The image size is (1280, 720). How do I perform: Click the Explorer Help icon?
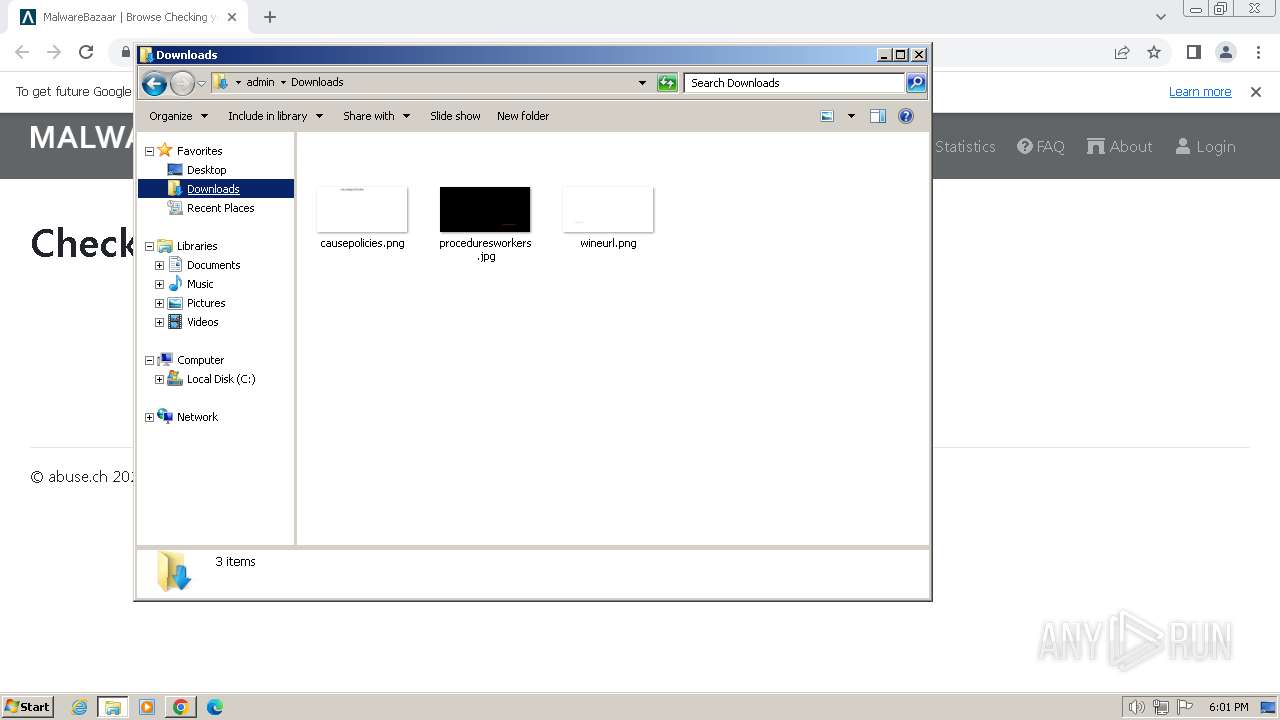(906, 116)
